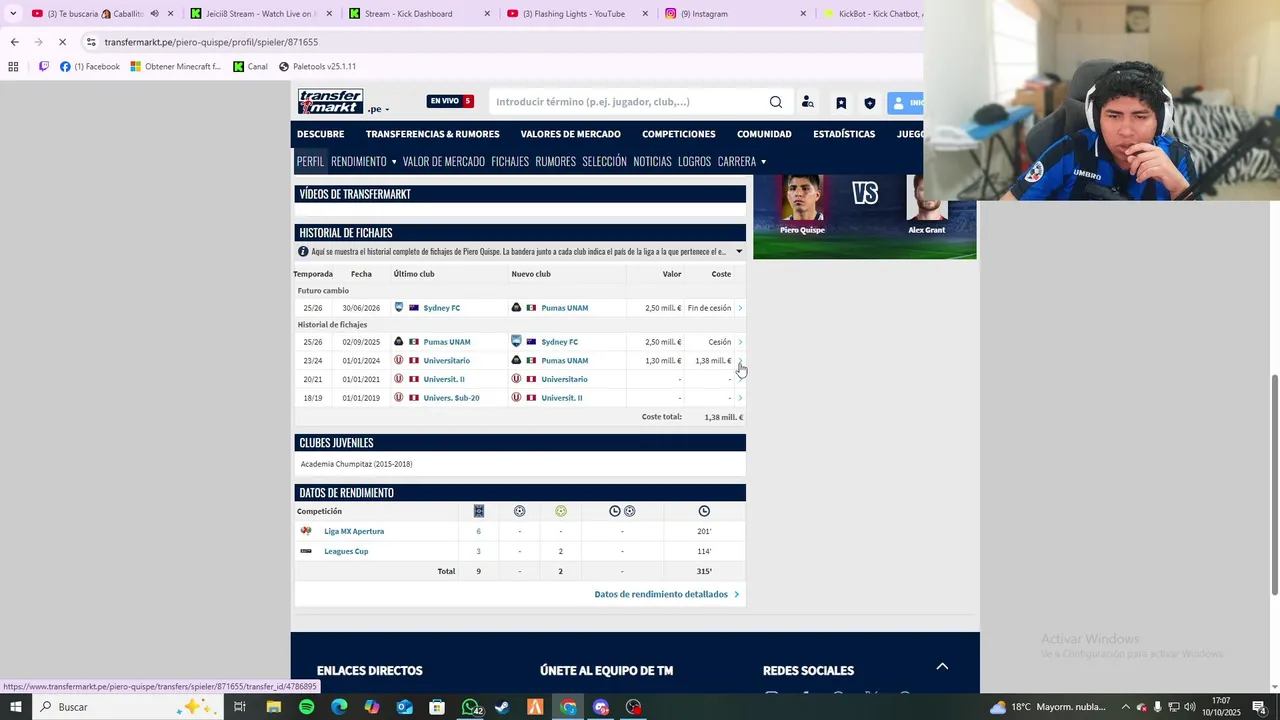Click the EN VIVO live badge

(x=450, y=101)
